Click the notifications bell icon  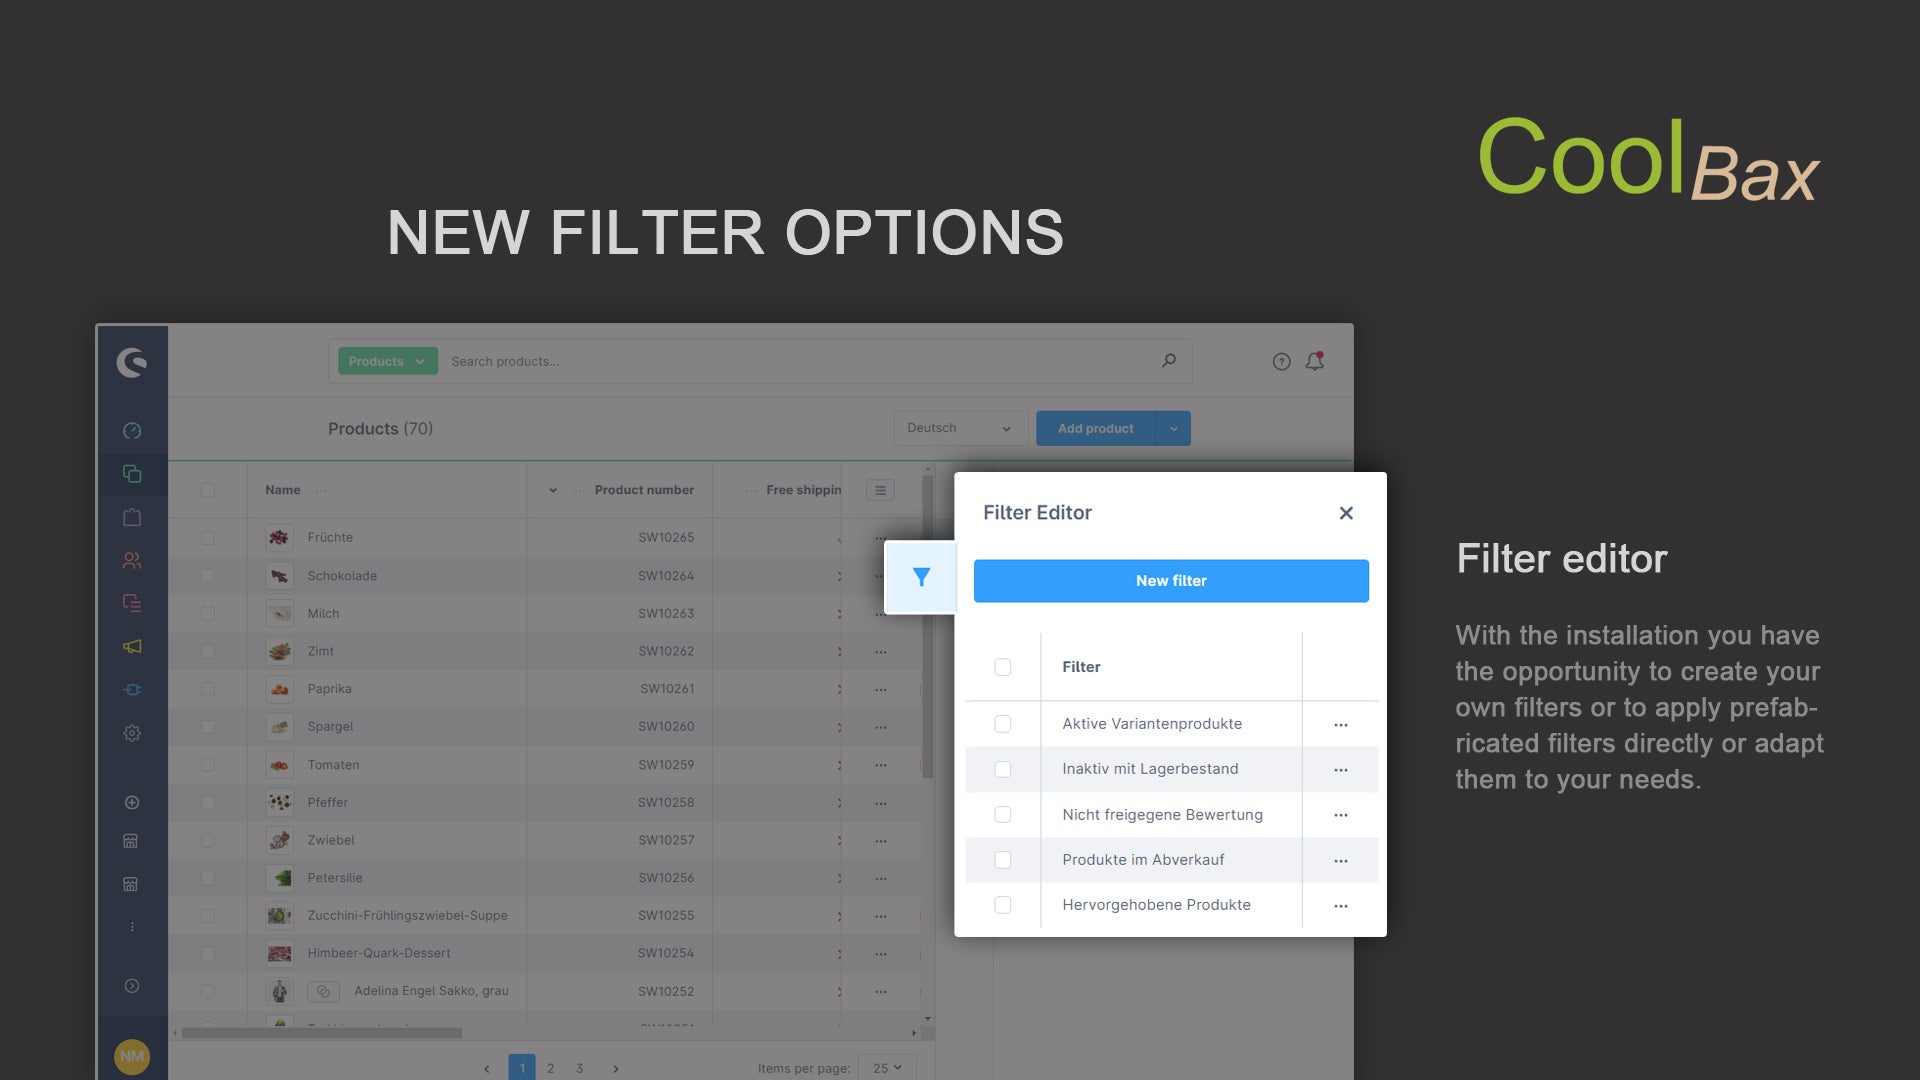(x=1315, y=361)
